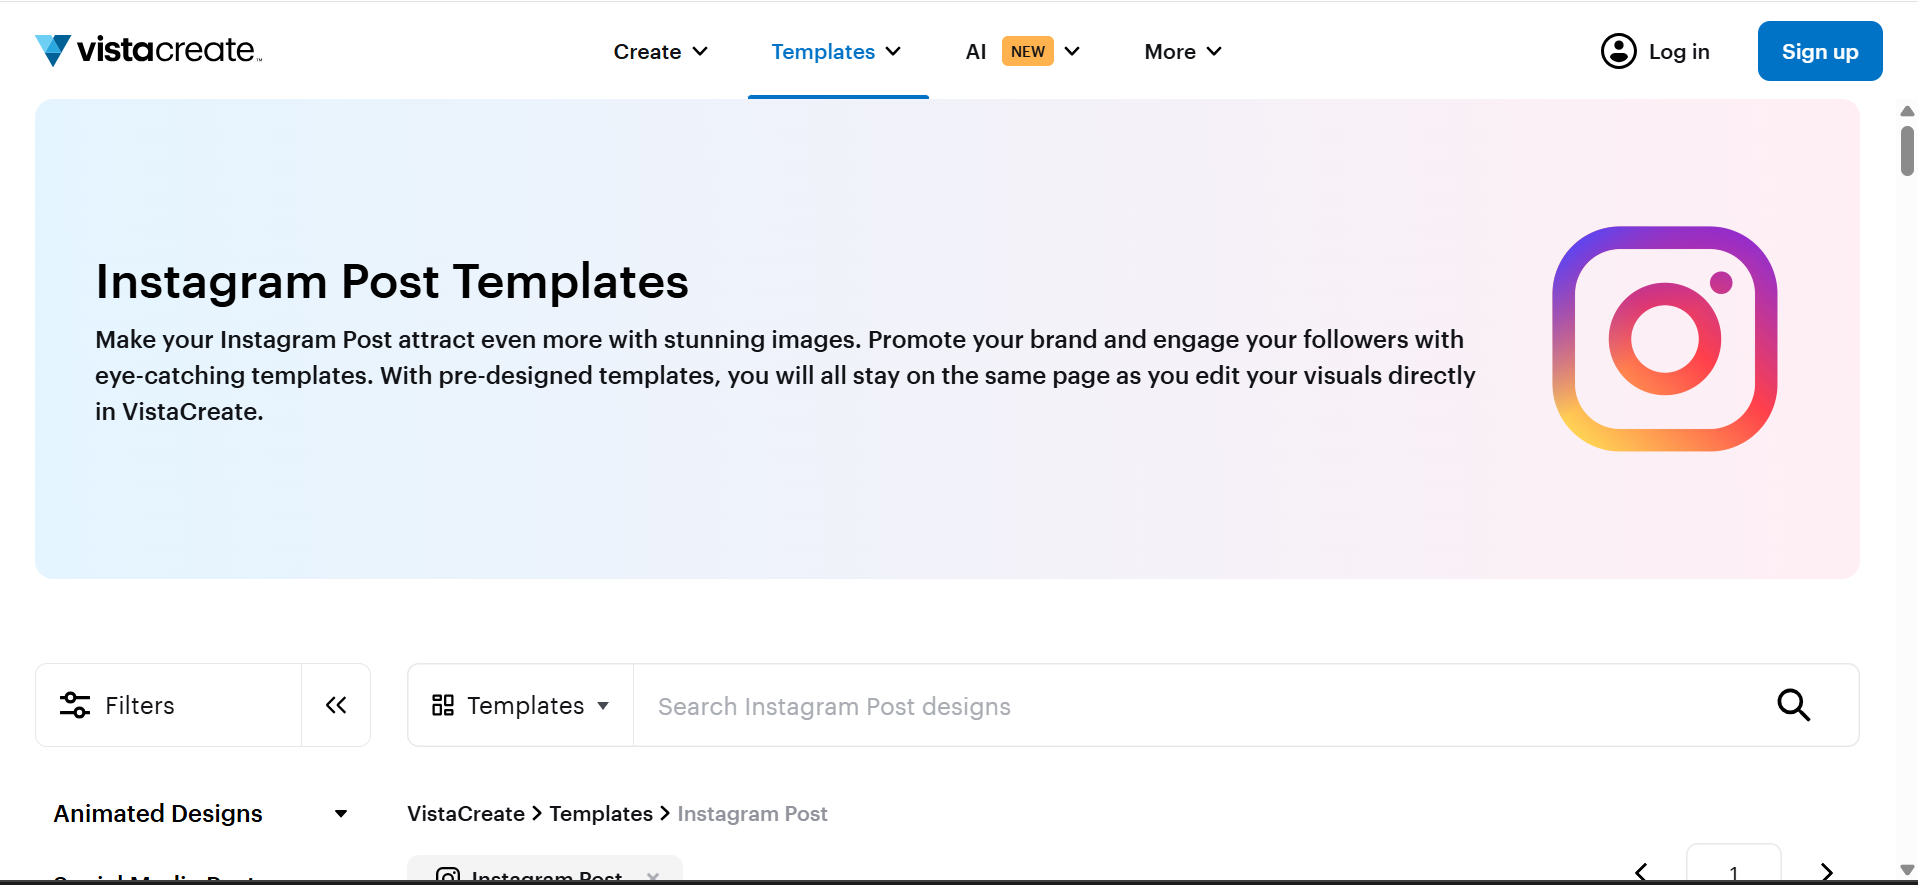
Task: Click the VistaCreate breadcrumb link
Action: [x=466, y=814]
